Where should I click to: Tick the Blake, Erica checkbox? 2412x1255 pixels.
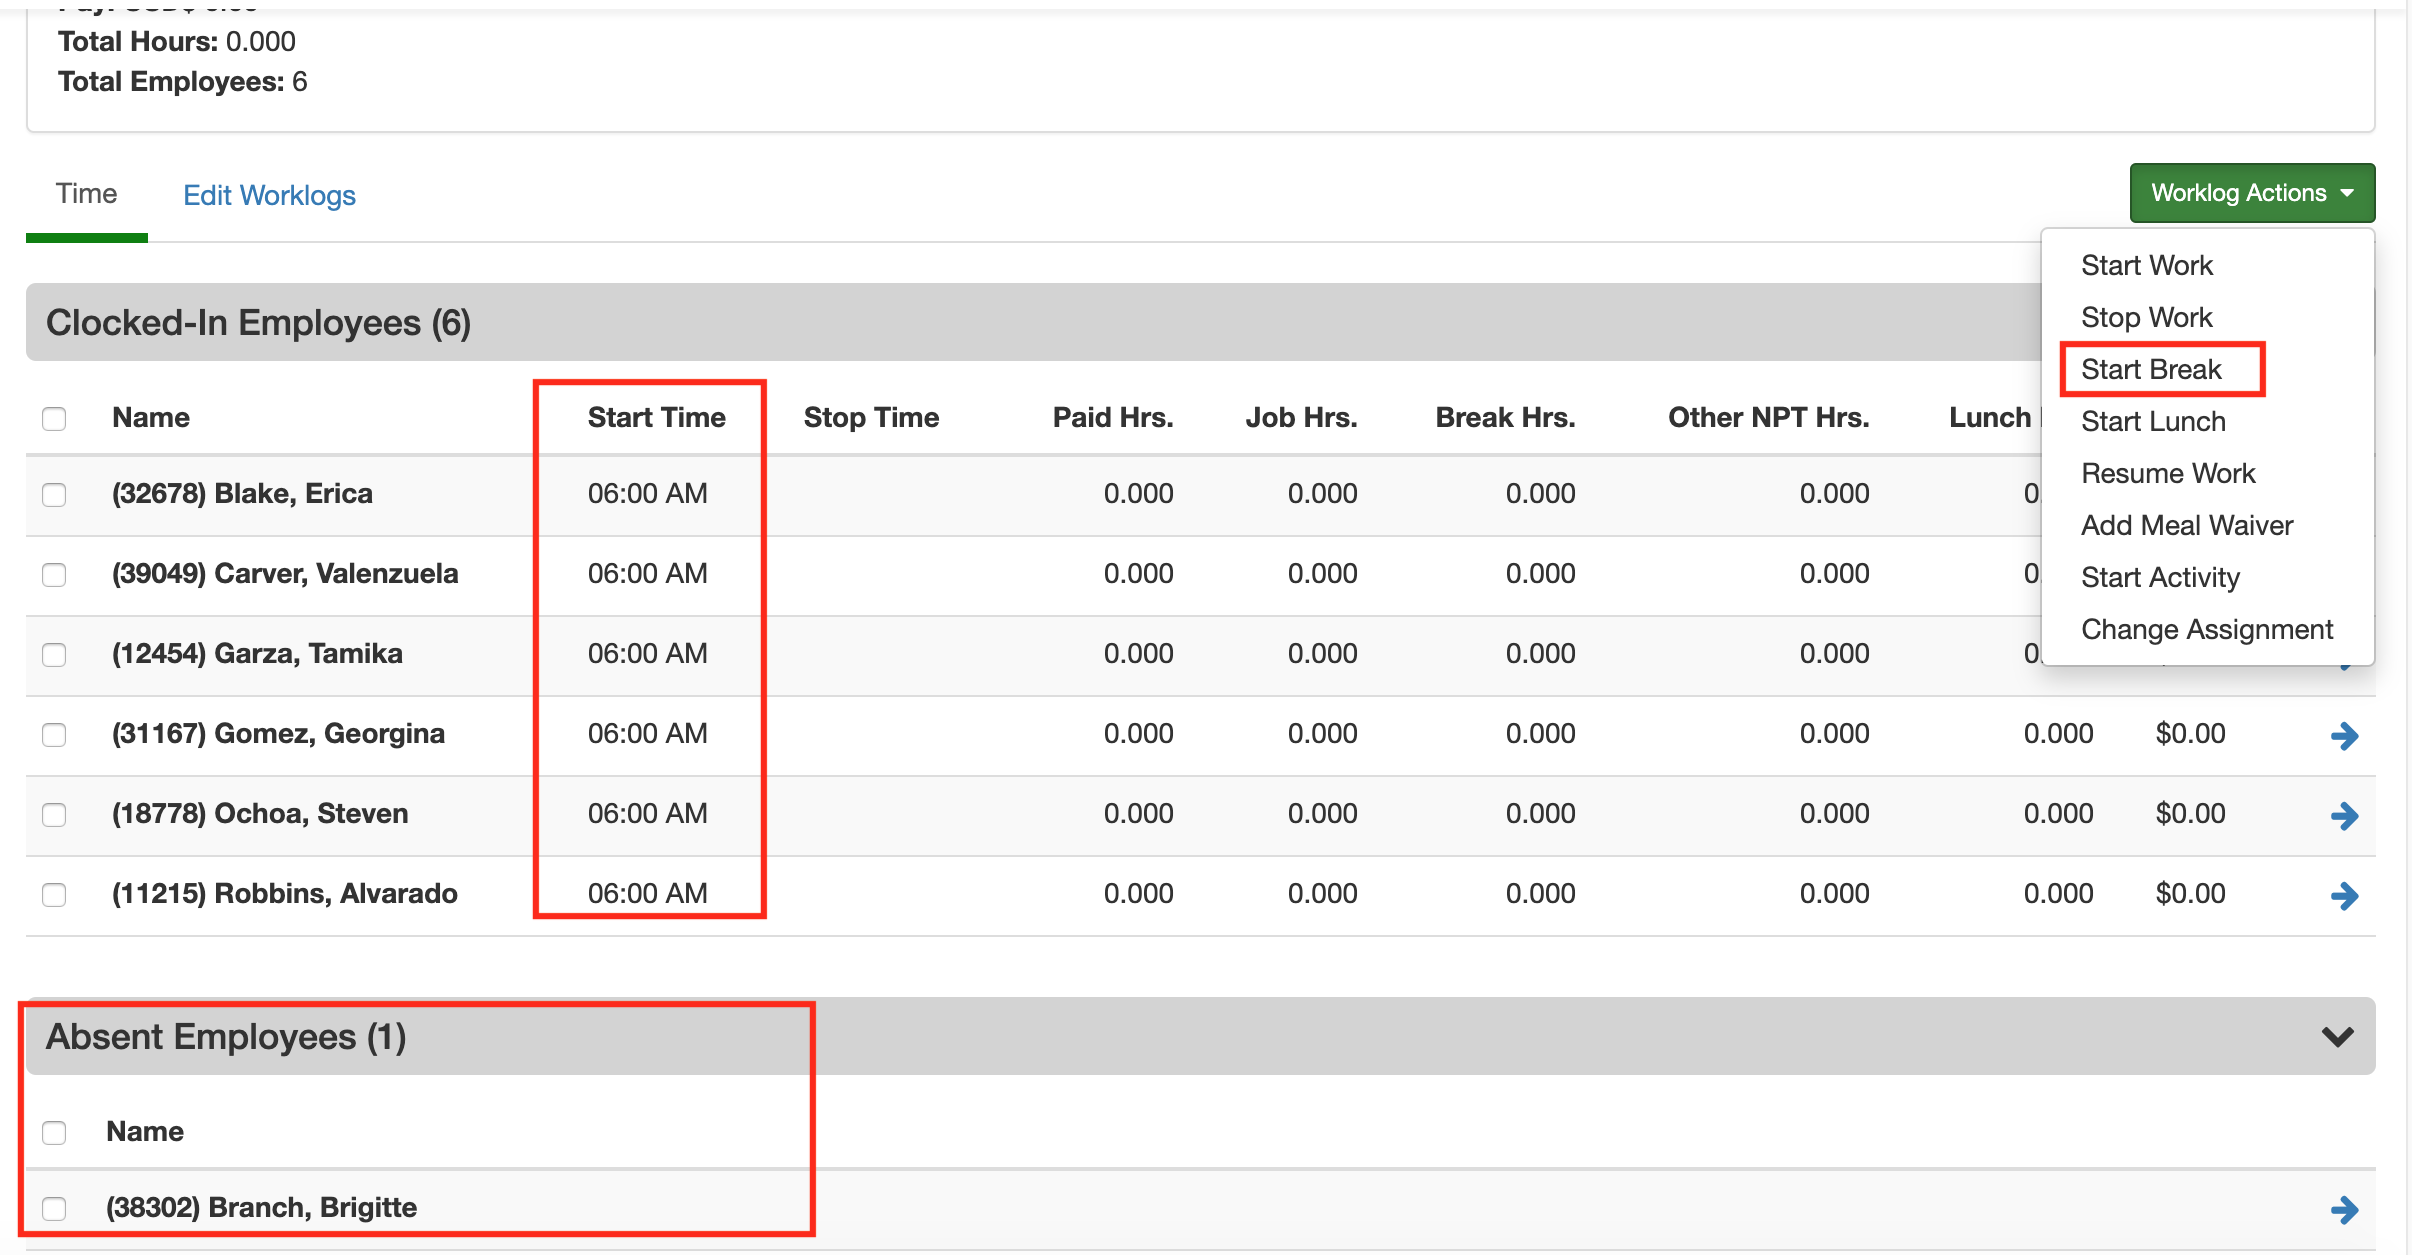[54, 495]
